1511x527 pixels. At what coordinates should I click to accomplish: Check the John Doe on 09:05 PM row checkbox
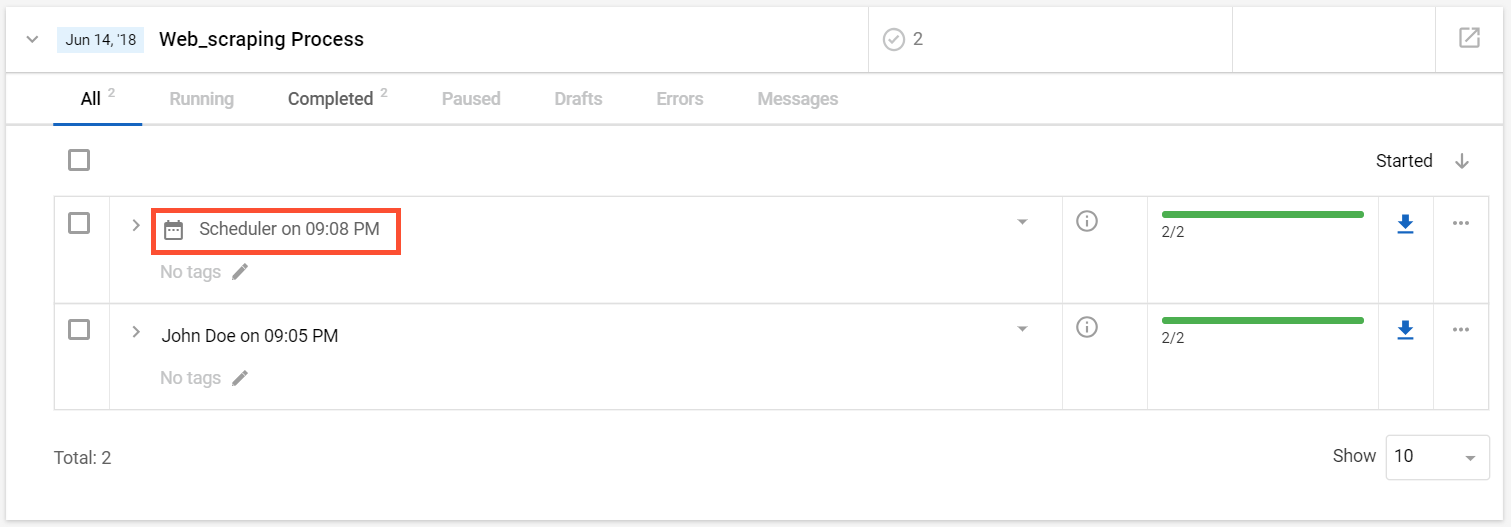point(79,329)
